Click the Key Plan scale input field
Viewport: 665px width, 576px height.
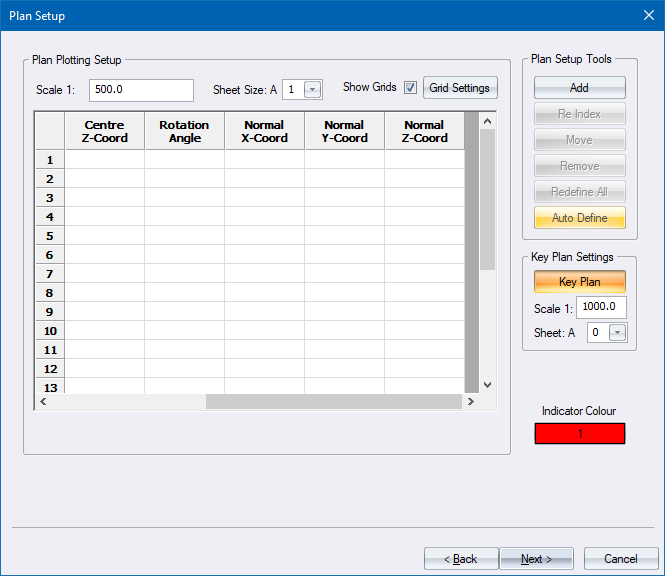(x=601, y=308)
